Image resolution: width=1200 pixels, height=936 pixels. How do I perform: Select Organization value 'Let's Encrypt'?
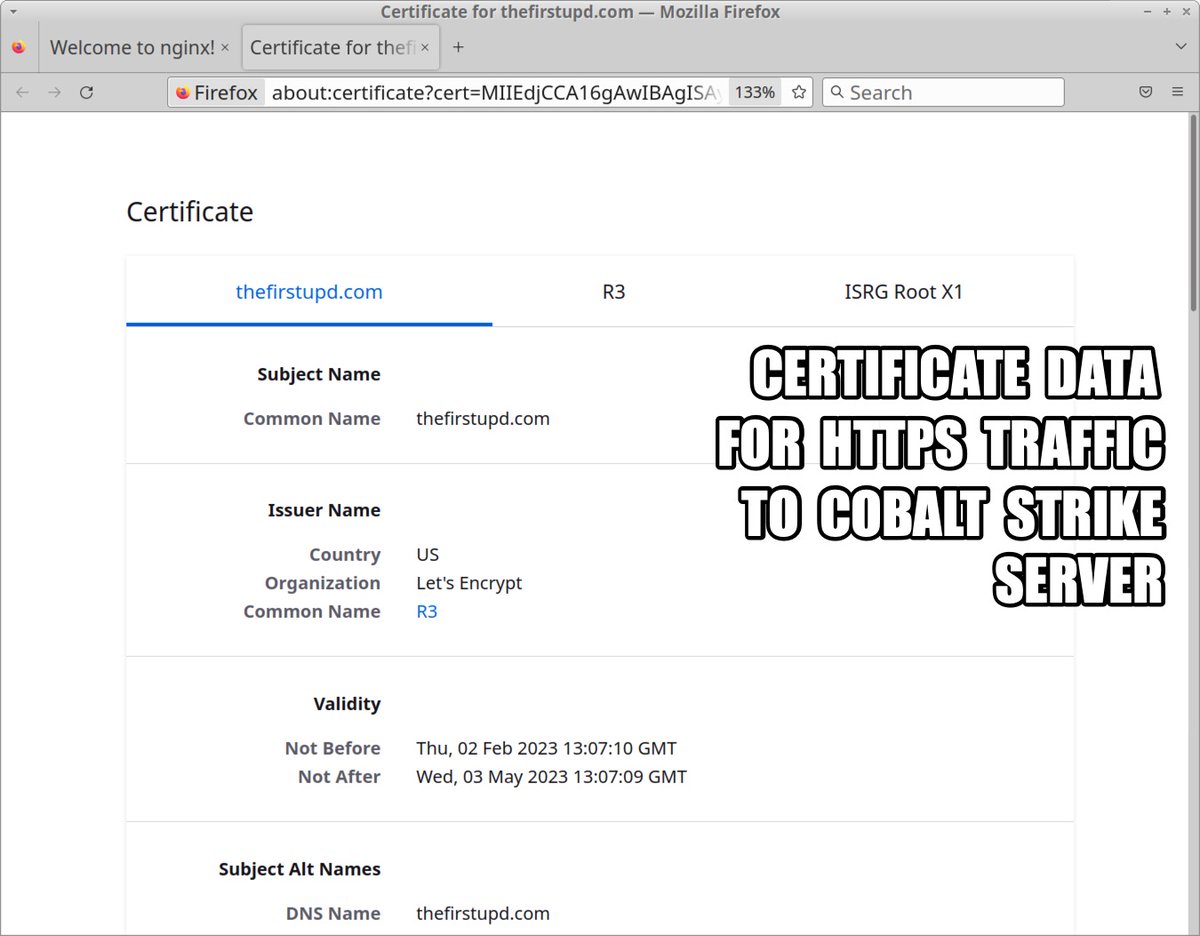(x=469, y=582)
